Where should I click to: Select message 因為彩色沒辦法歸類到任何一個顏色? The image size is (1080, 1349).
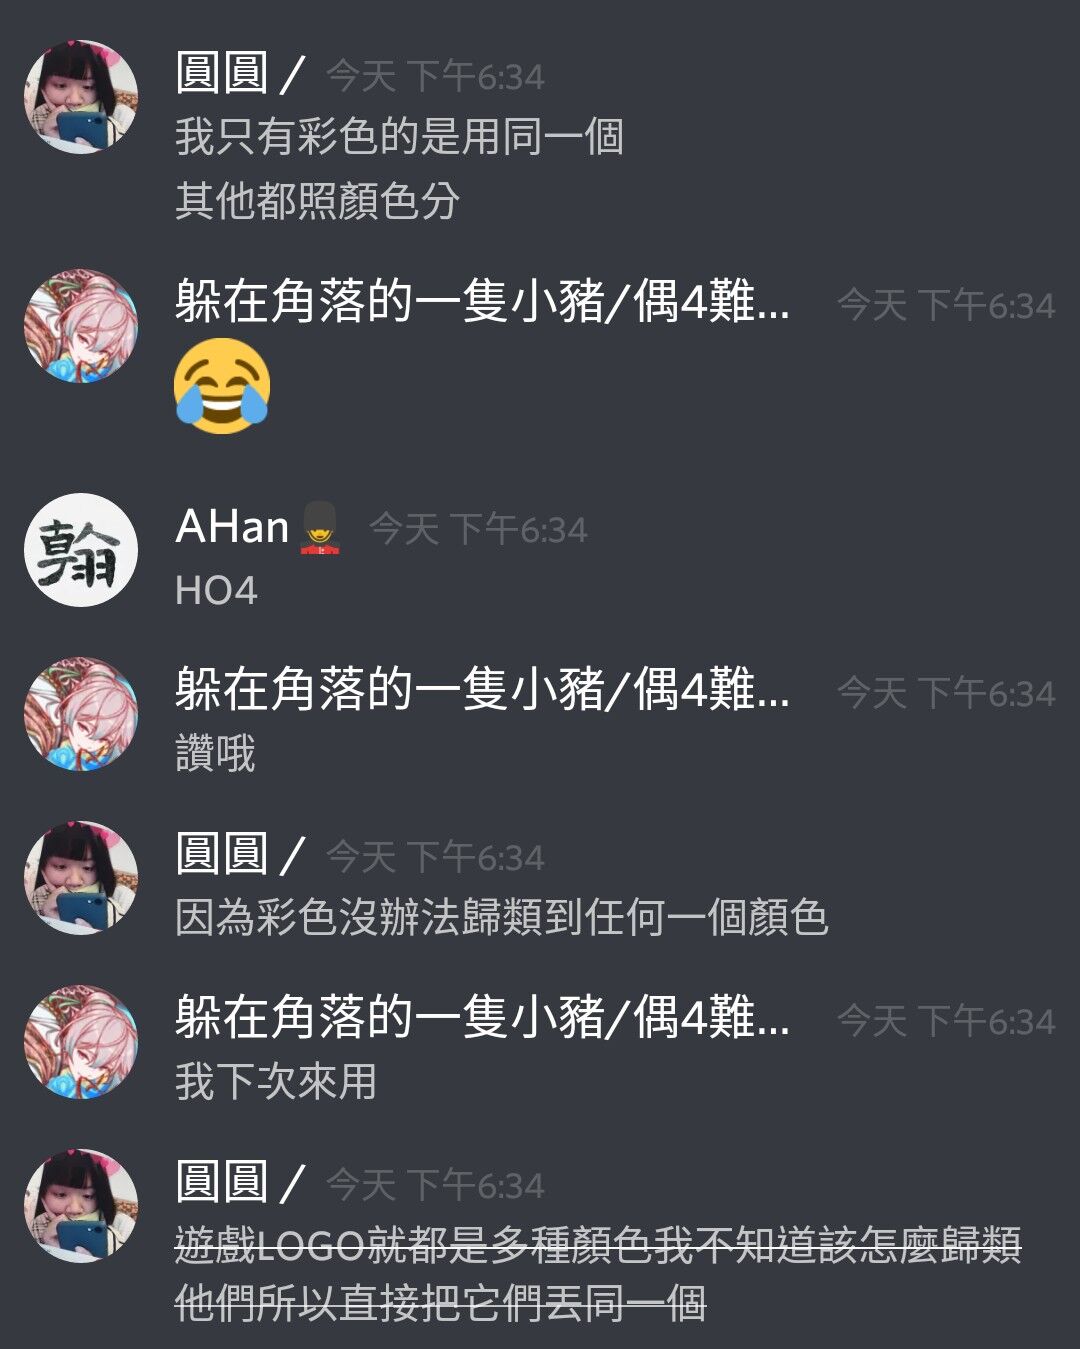[502, 918]
